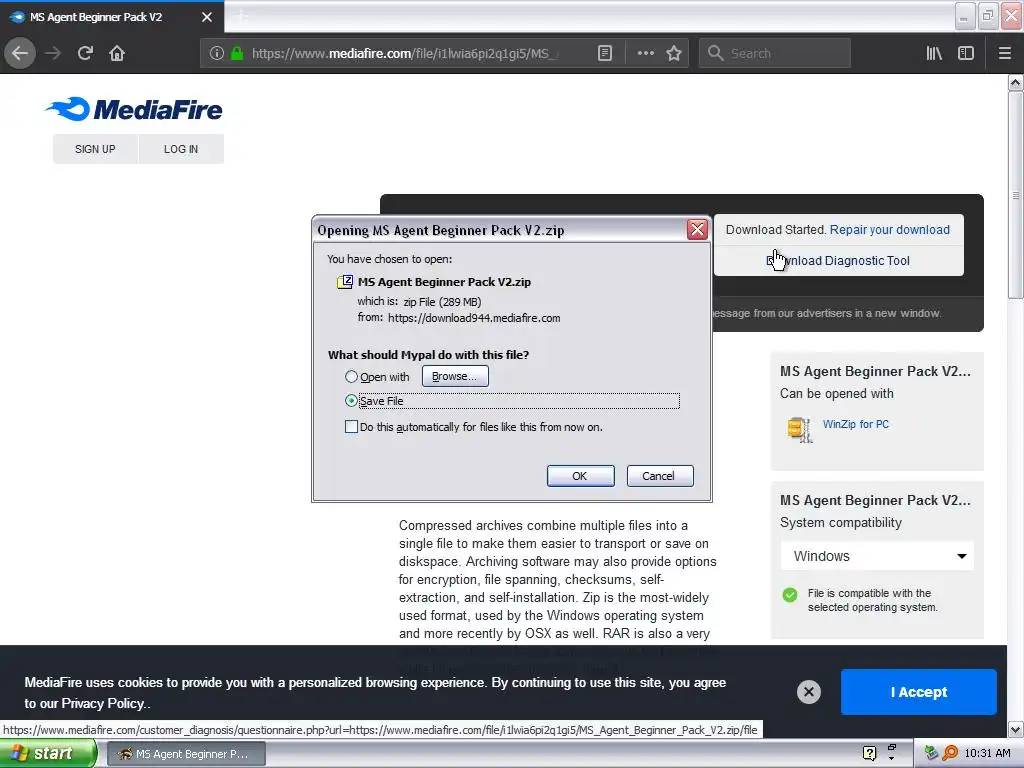Viewport: 1024px width, 768px height.
Task: Click the MediaFire logo
Action: [x=134, y=109]
